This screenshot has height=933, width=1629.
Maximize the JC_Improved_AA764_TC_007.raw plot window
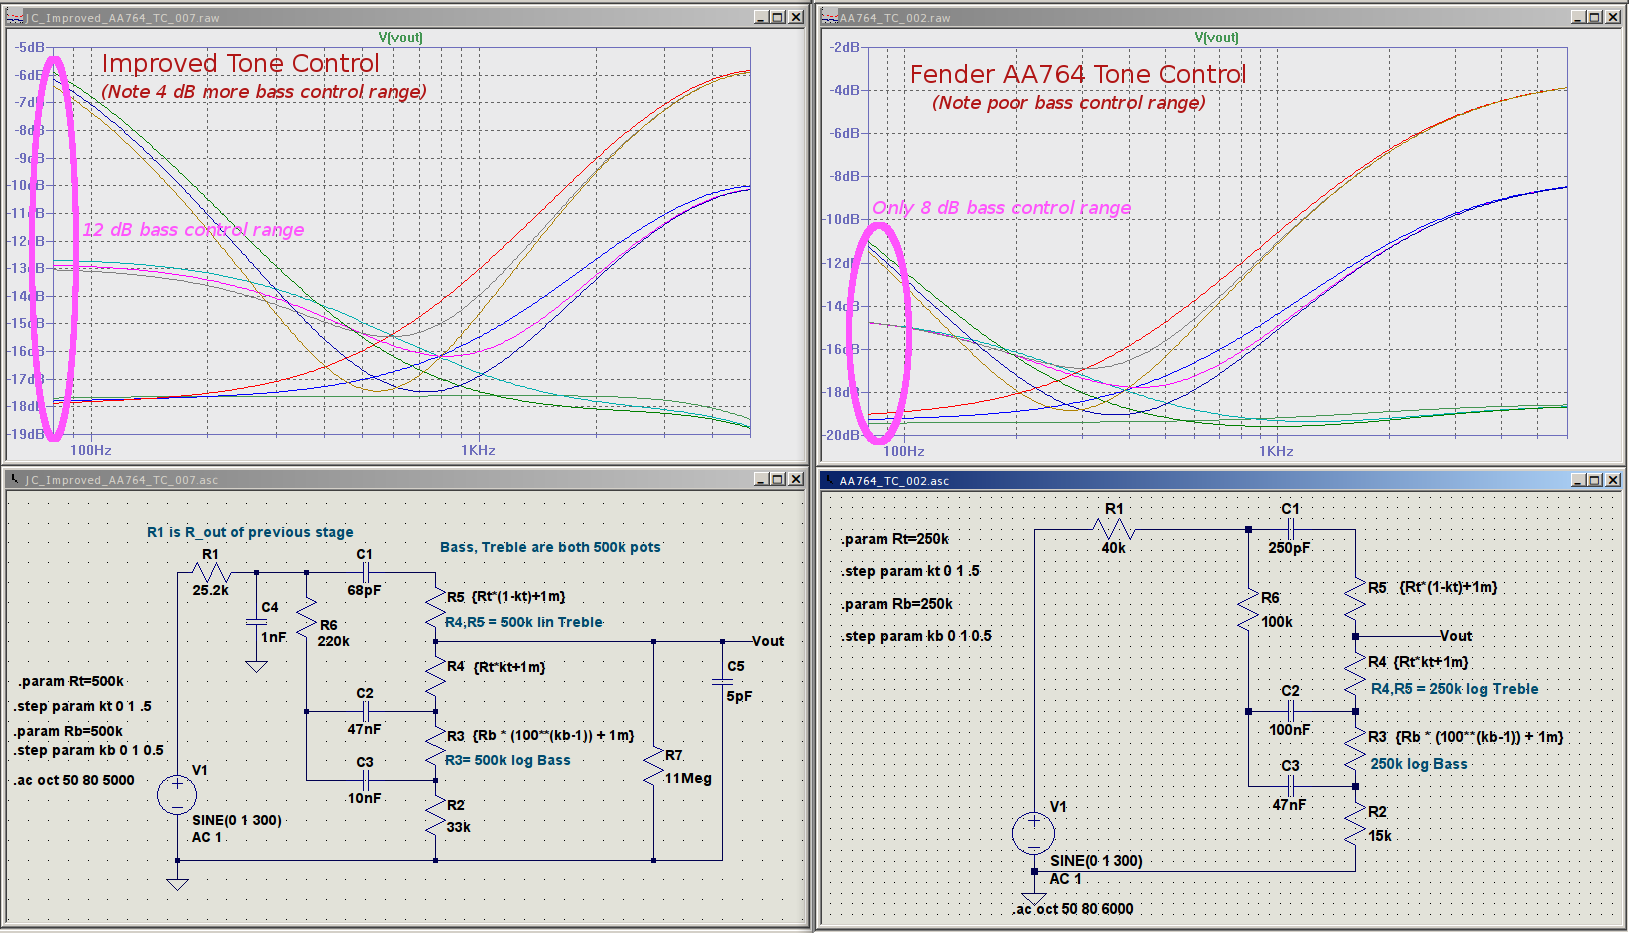(x=778, y=17)
